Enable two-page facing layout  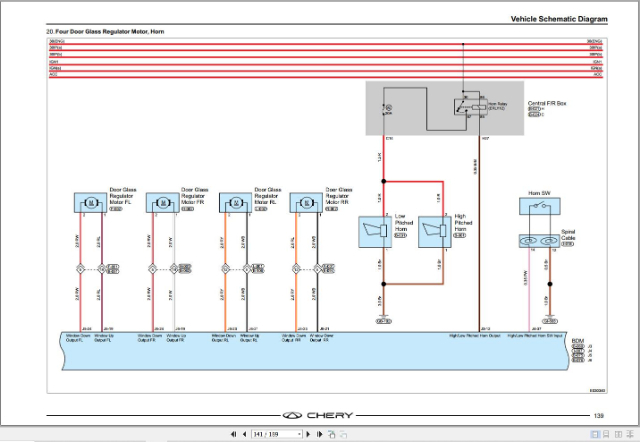tap(618, 435)
